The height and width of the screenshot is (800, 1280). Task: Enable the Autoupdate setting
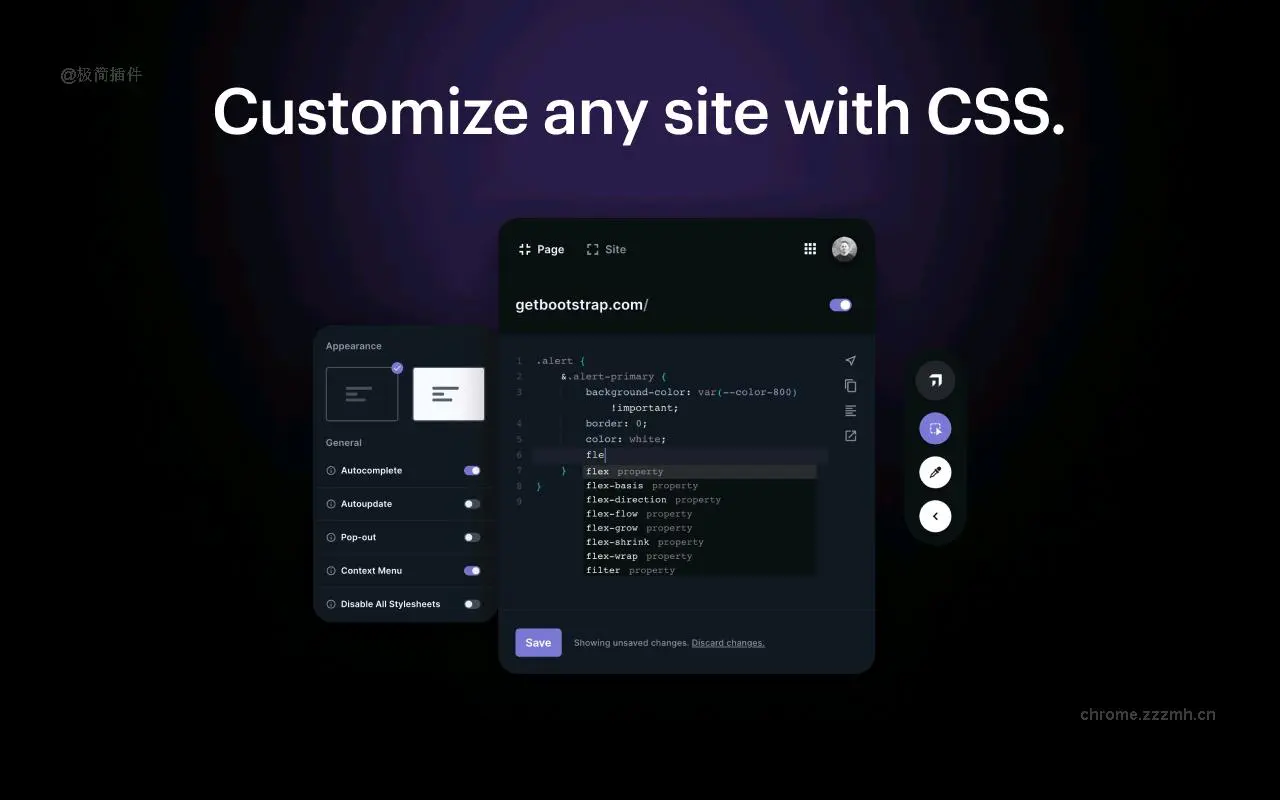point(471,504)
